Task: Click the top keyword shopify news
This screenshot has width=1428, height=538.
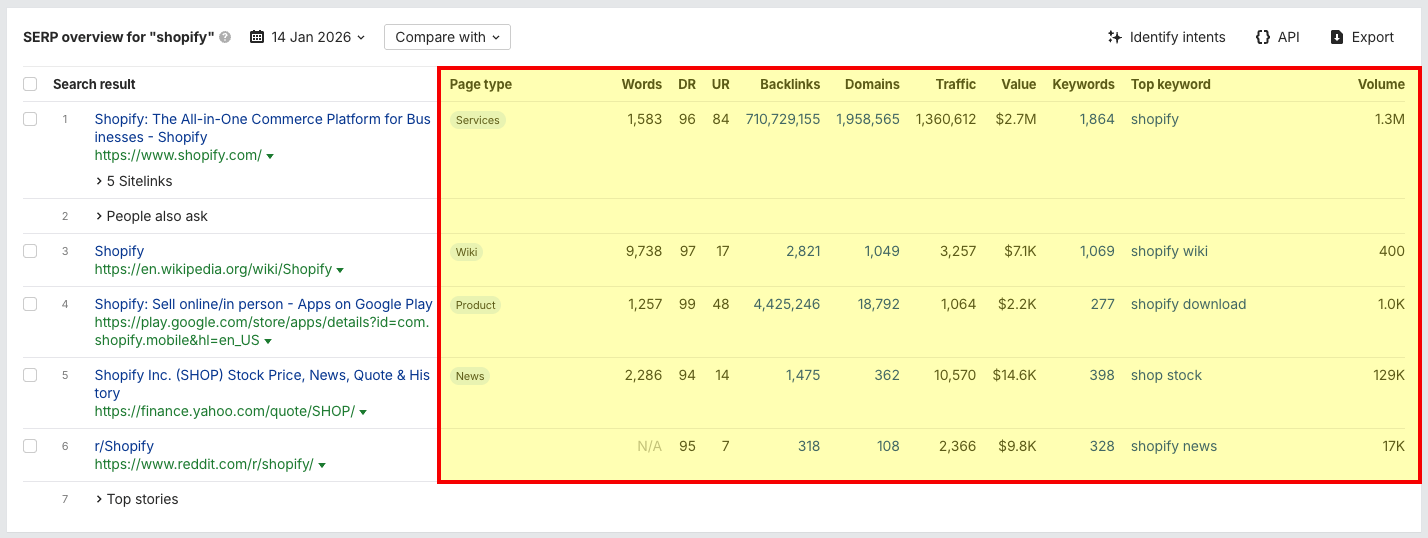Action: [x=1174, y=446]
